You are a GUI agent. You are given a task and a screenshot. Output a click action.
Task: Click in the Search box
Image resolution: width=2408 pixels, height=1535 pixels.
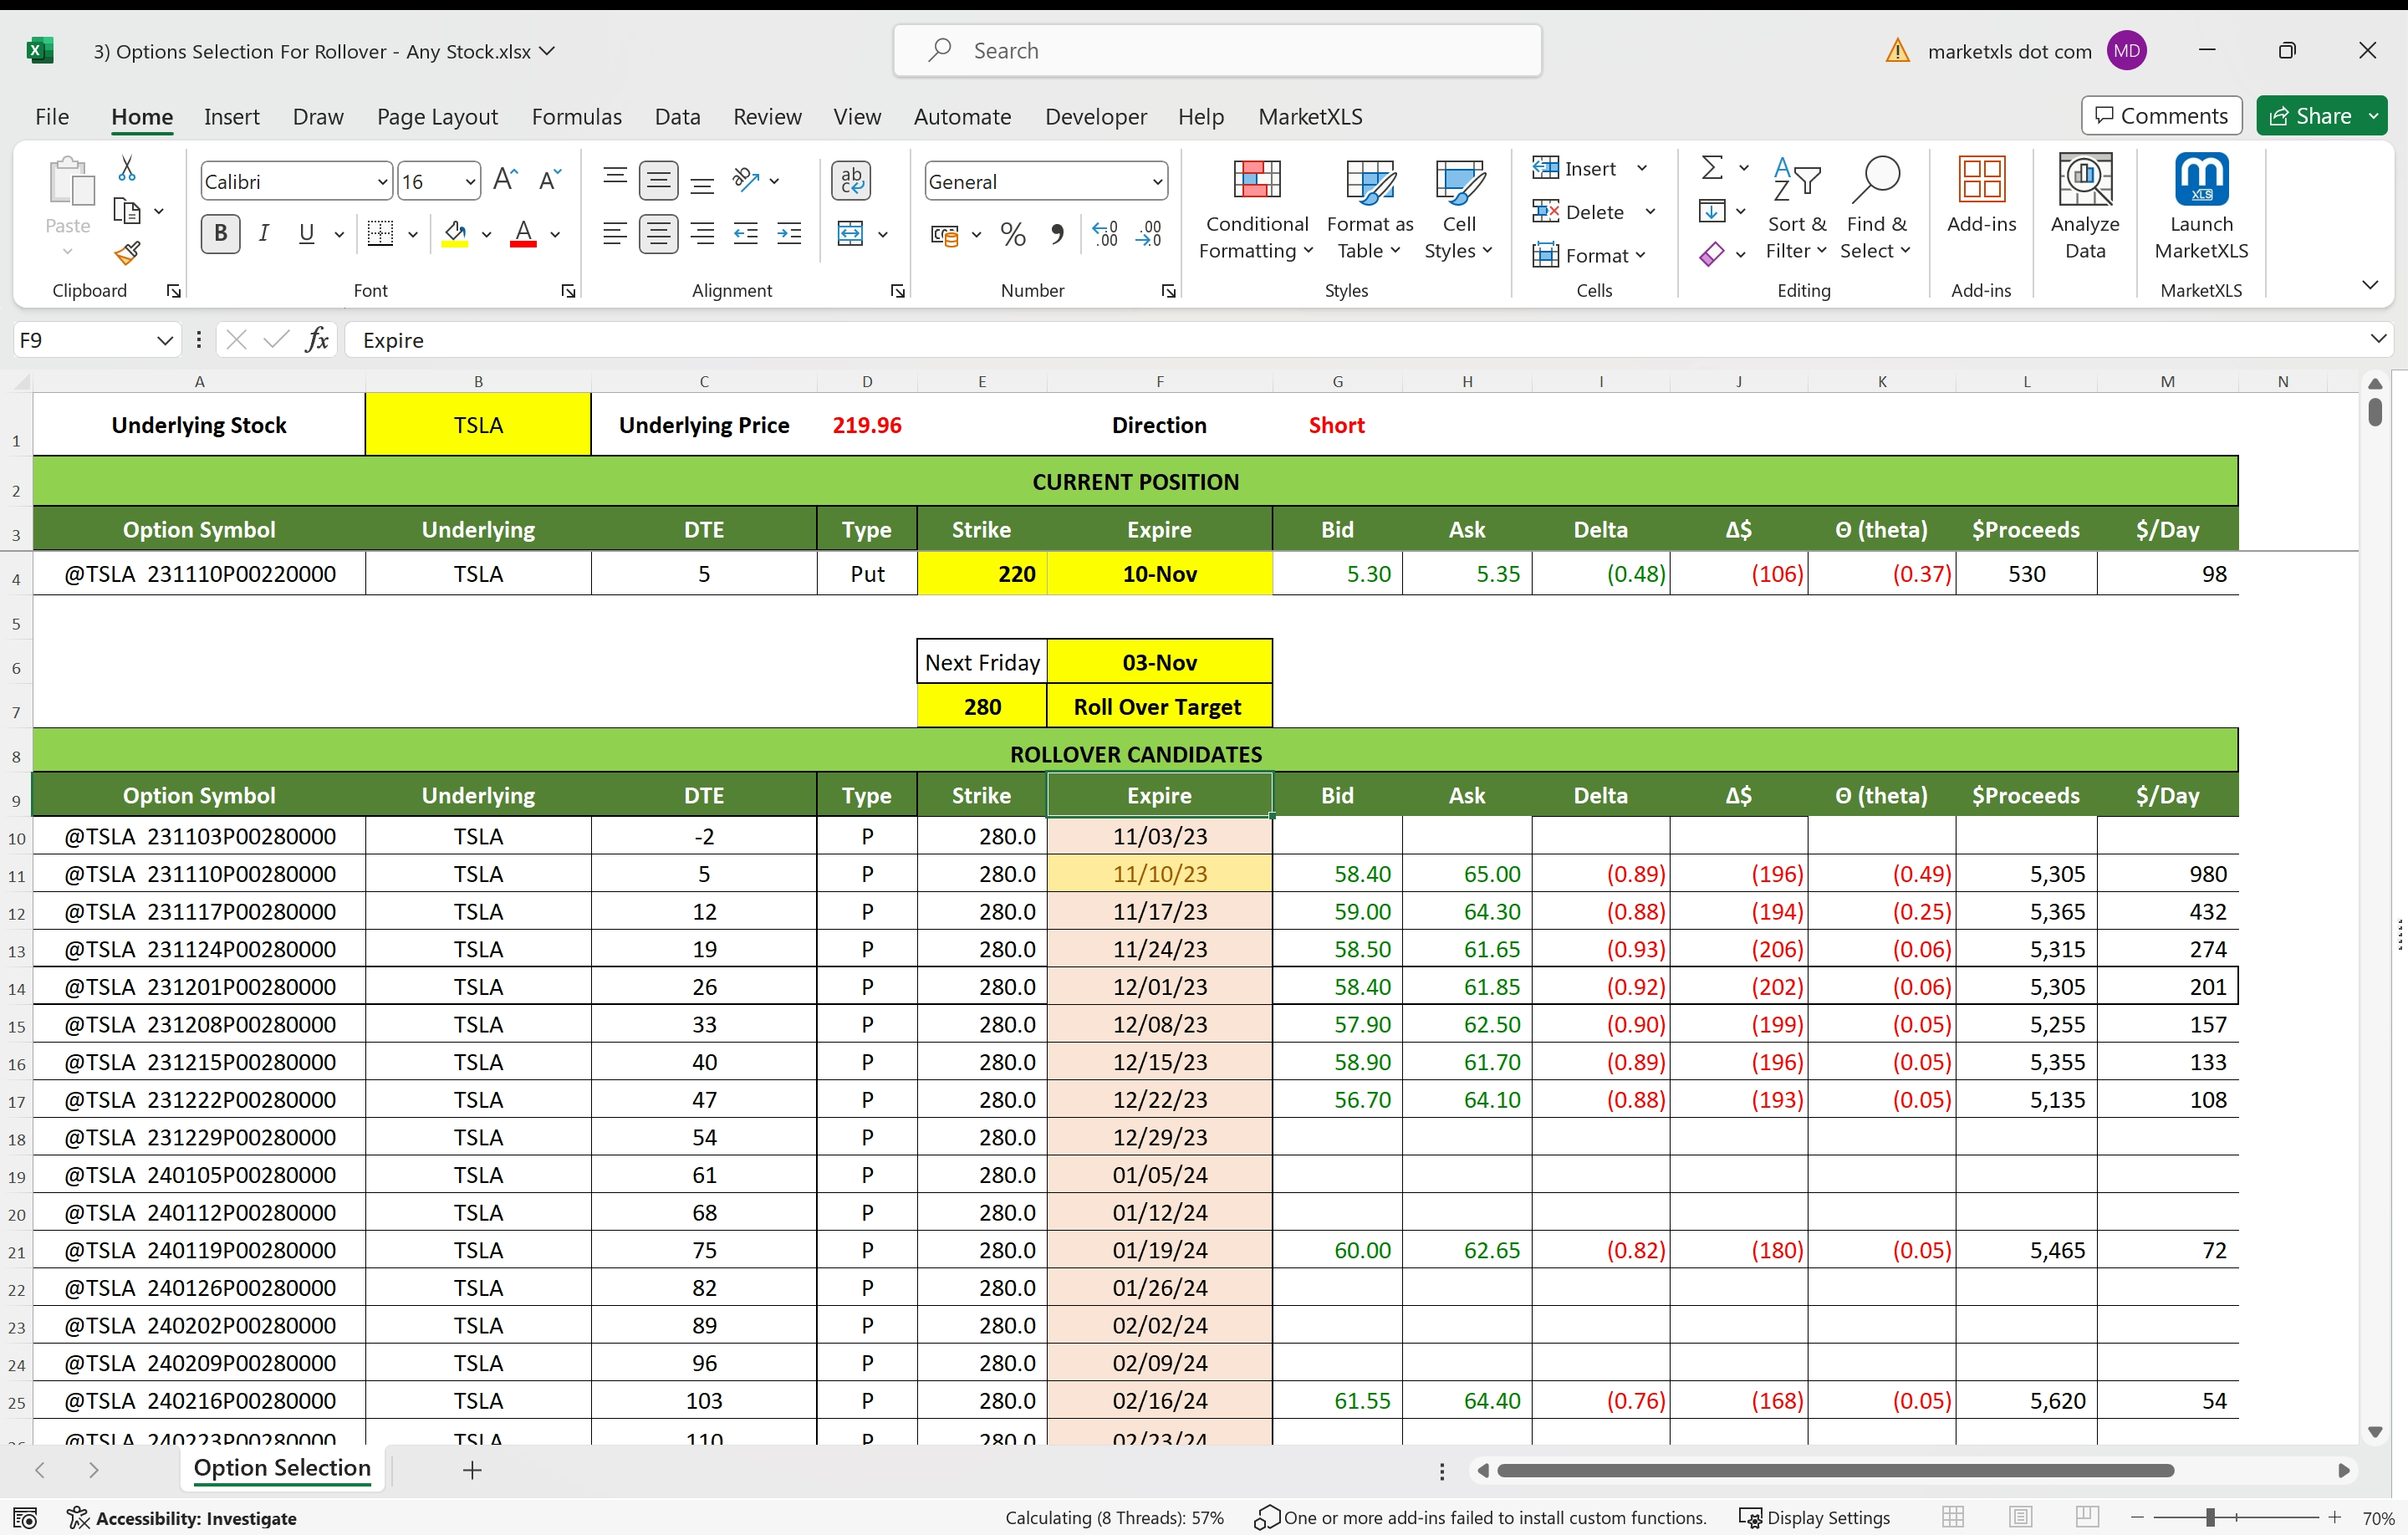tap(1217, 51)
